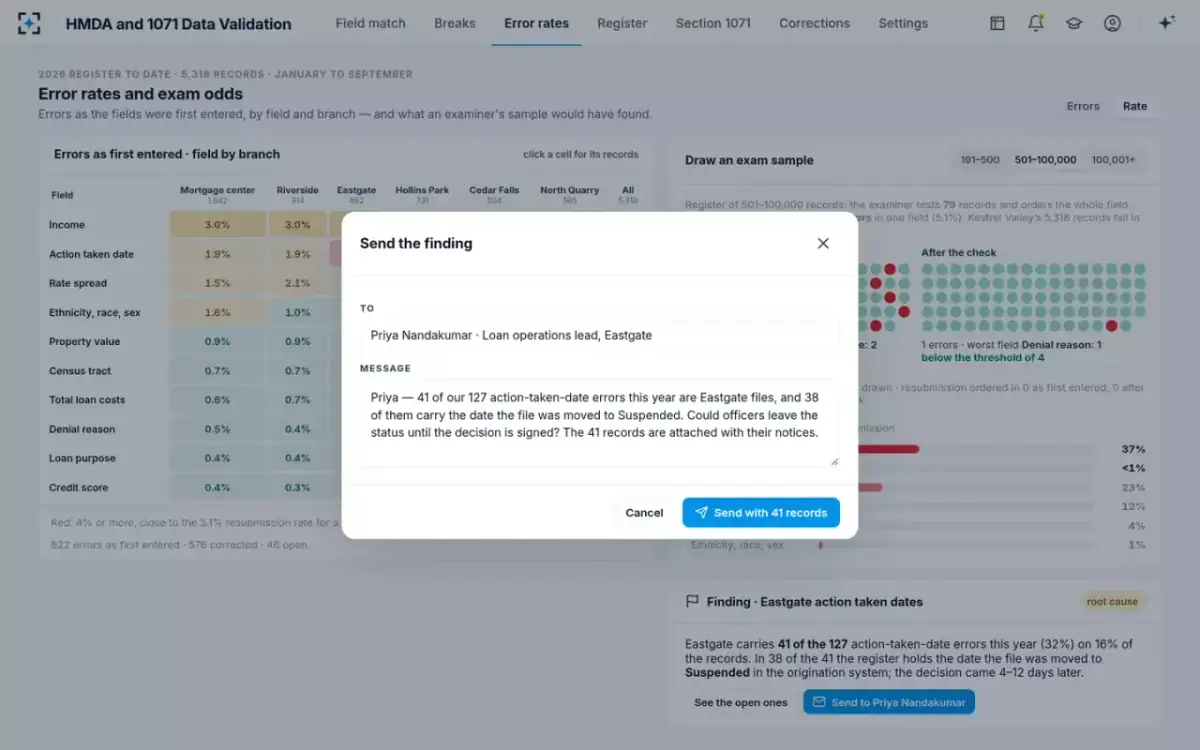Image resolution: width=1200 pixels, height=750 pixels.
Task: Open Rate spread Riverside 2.1% cell
Action: [297, 283]
